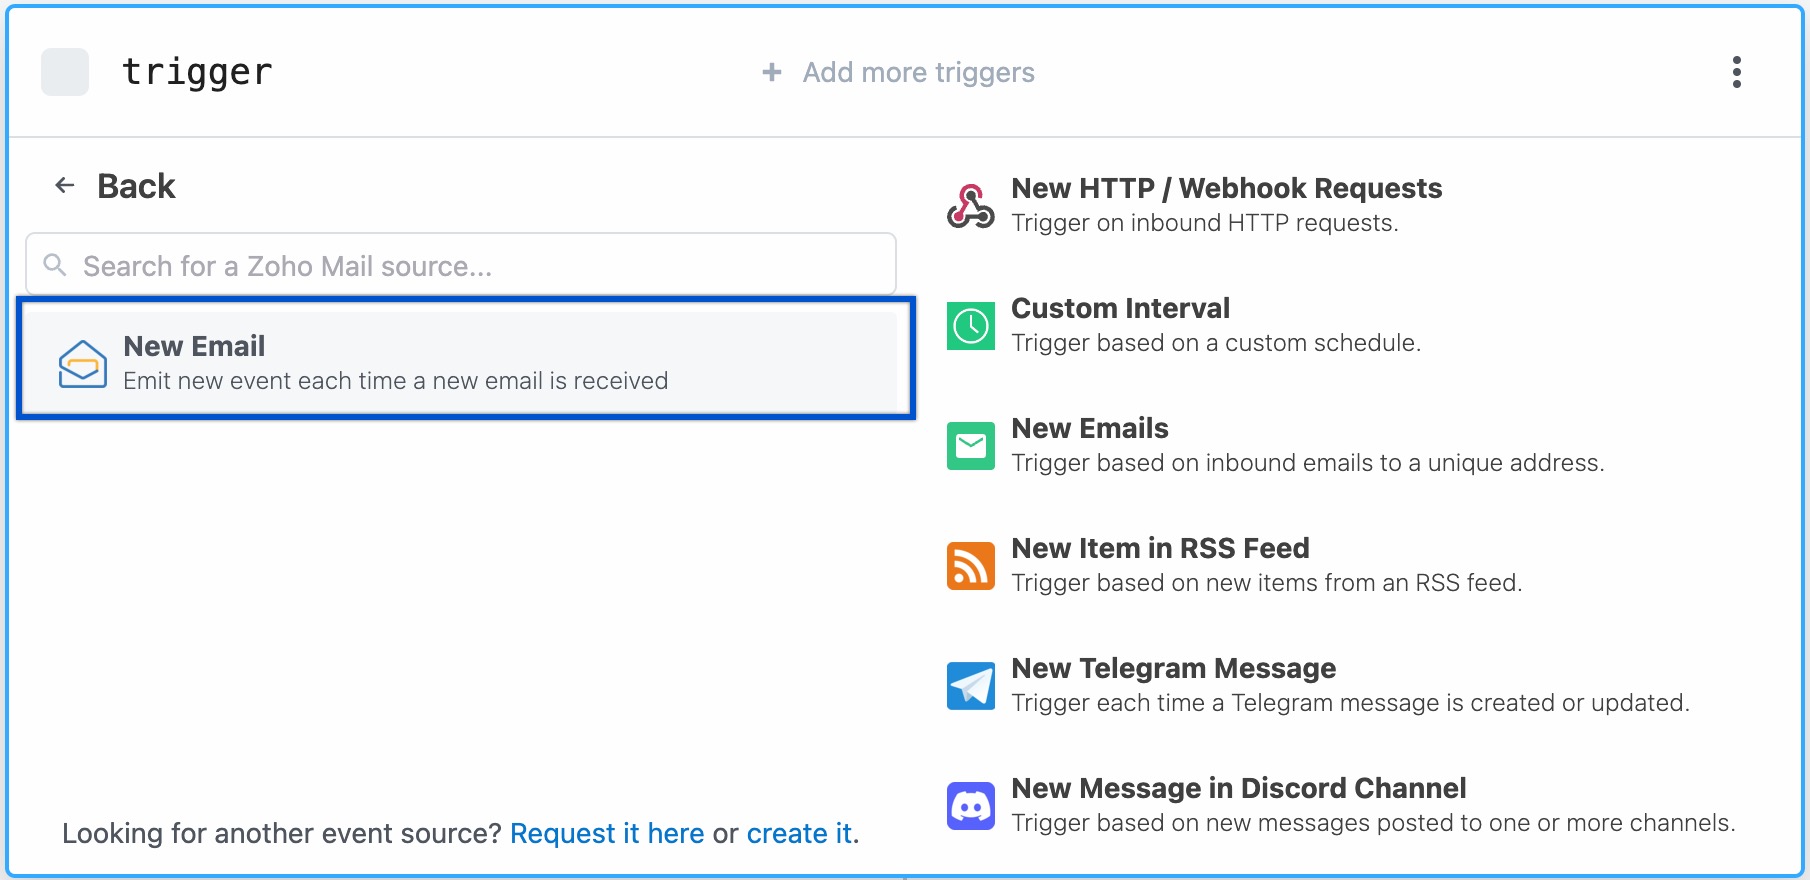Image resolution: width=1810 pixels, height=880 pixels.
Task: Click the plus icon to add triggers
Action: [x=771, y=72]
